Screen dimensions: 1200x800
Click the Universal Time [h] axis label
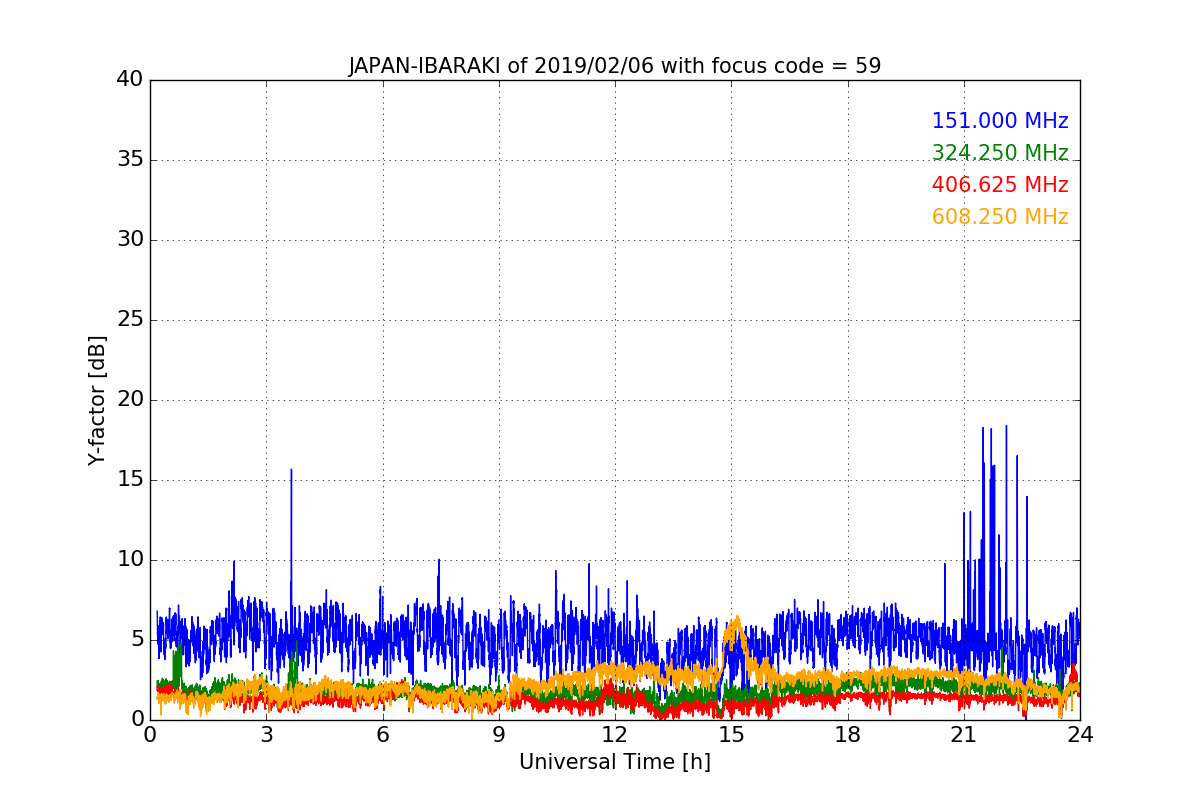(614, 762)
